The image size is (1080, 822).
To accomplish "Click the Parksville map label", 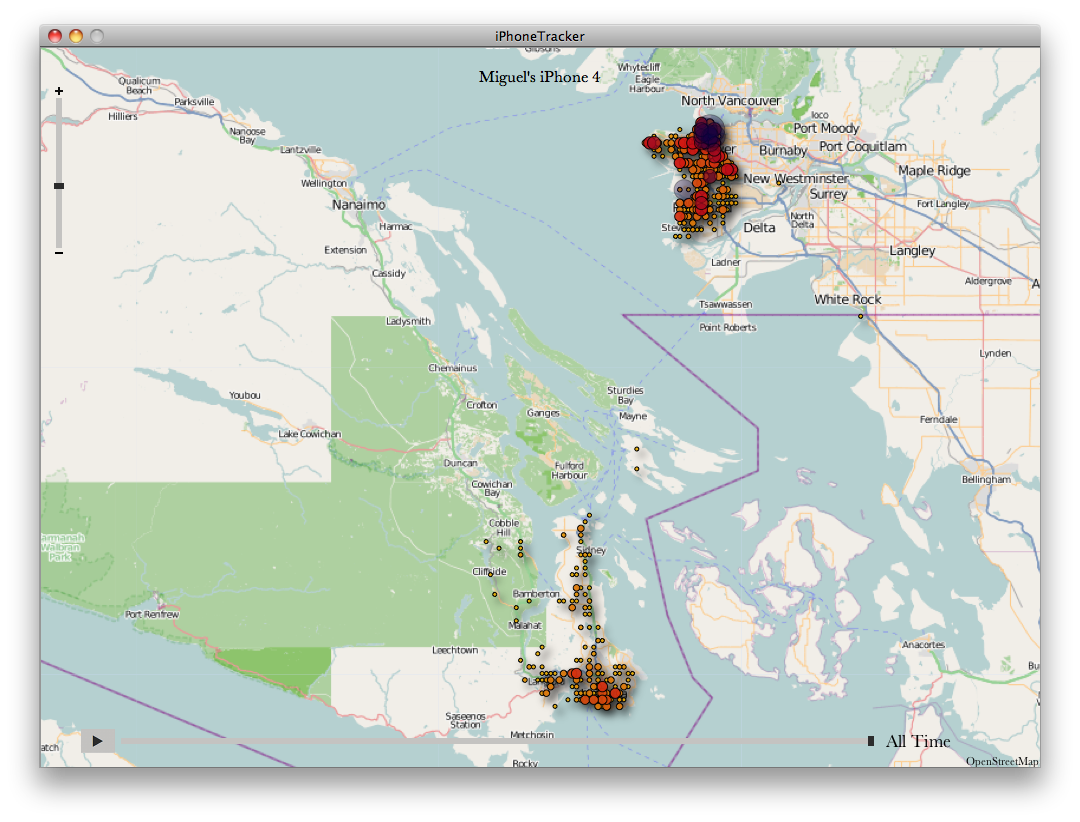I will 194,102.
